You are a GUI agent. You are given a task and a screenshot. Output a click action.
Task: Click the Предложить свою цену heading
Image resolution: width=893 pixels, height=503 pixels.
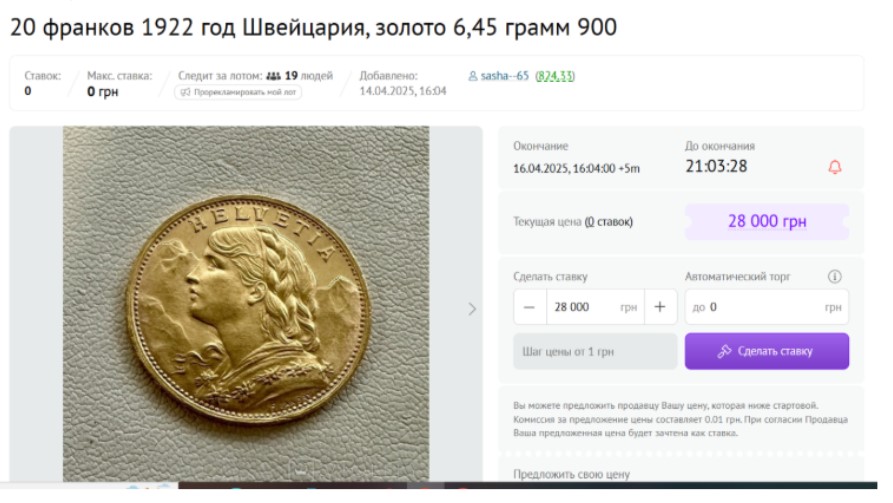tap(571, 474)
